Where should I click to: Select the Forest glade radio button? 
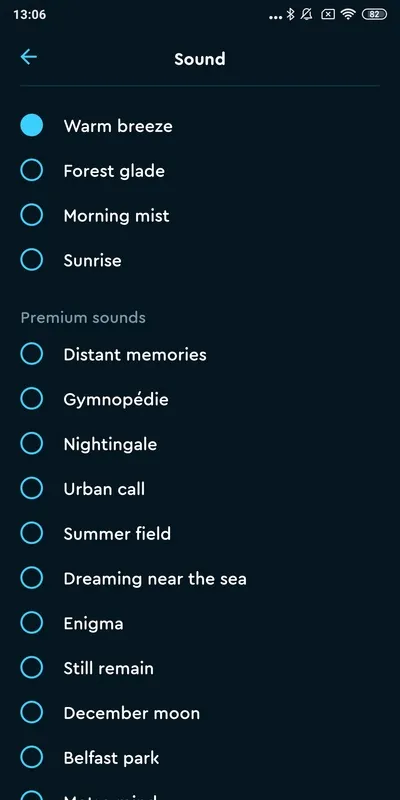pos(32,170)
